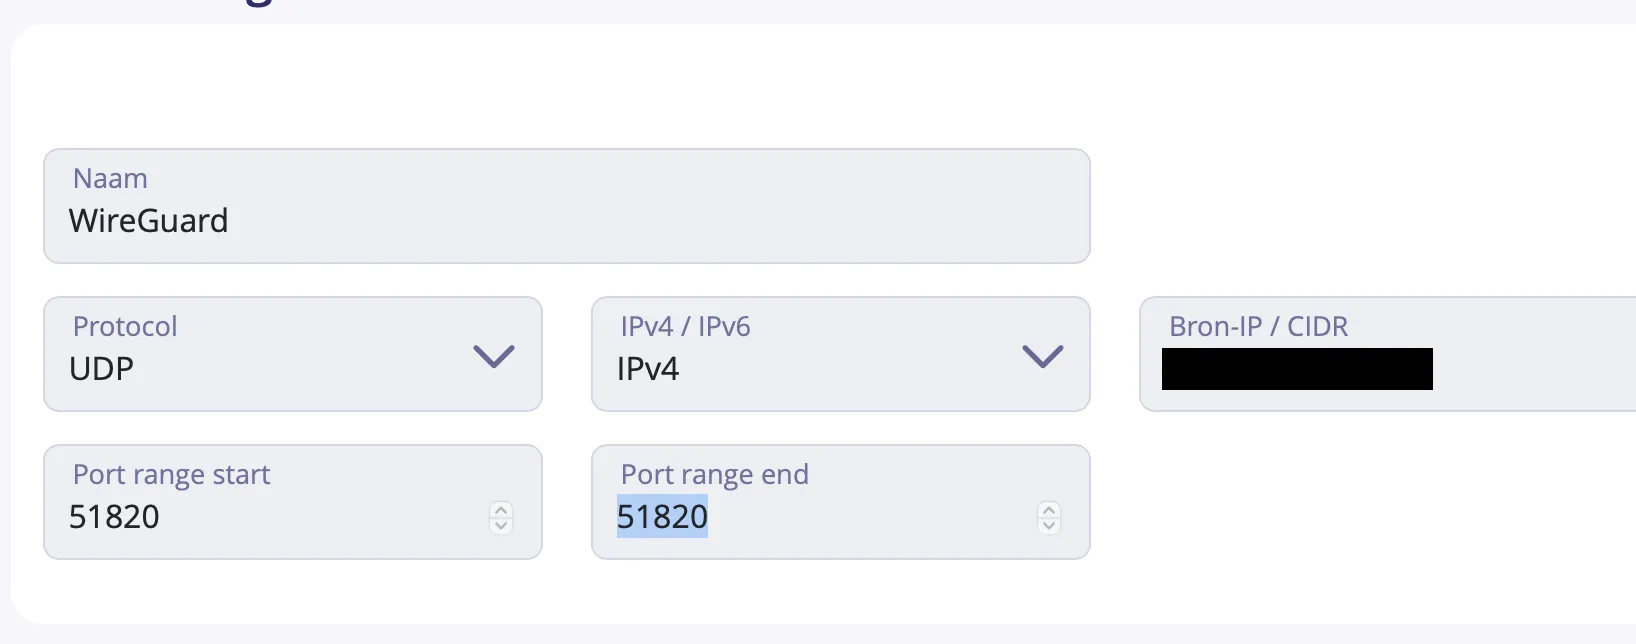Select the UDP protocol value
Image resolution: width=1636 pixels, height=644 pixels.
pyautogui.click(x=101, y=369)
